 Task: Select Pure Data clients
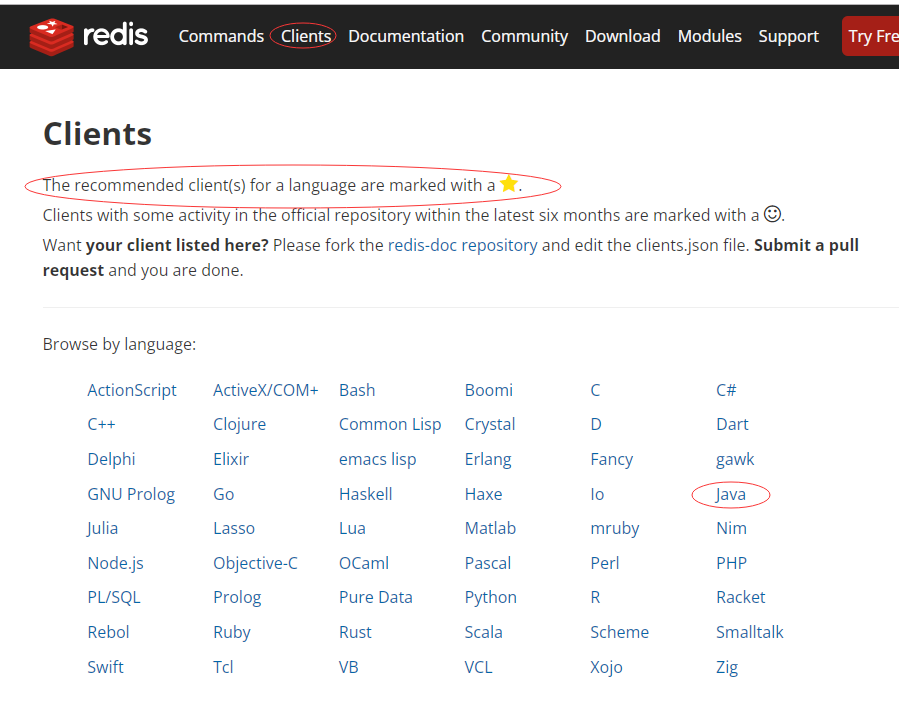point(376,598)
